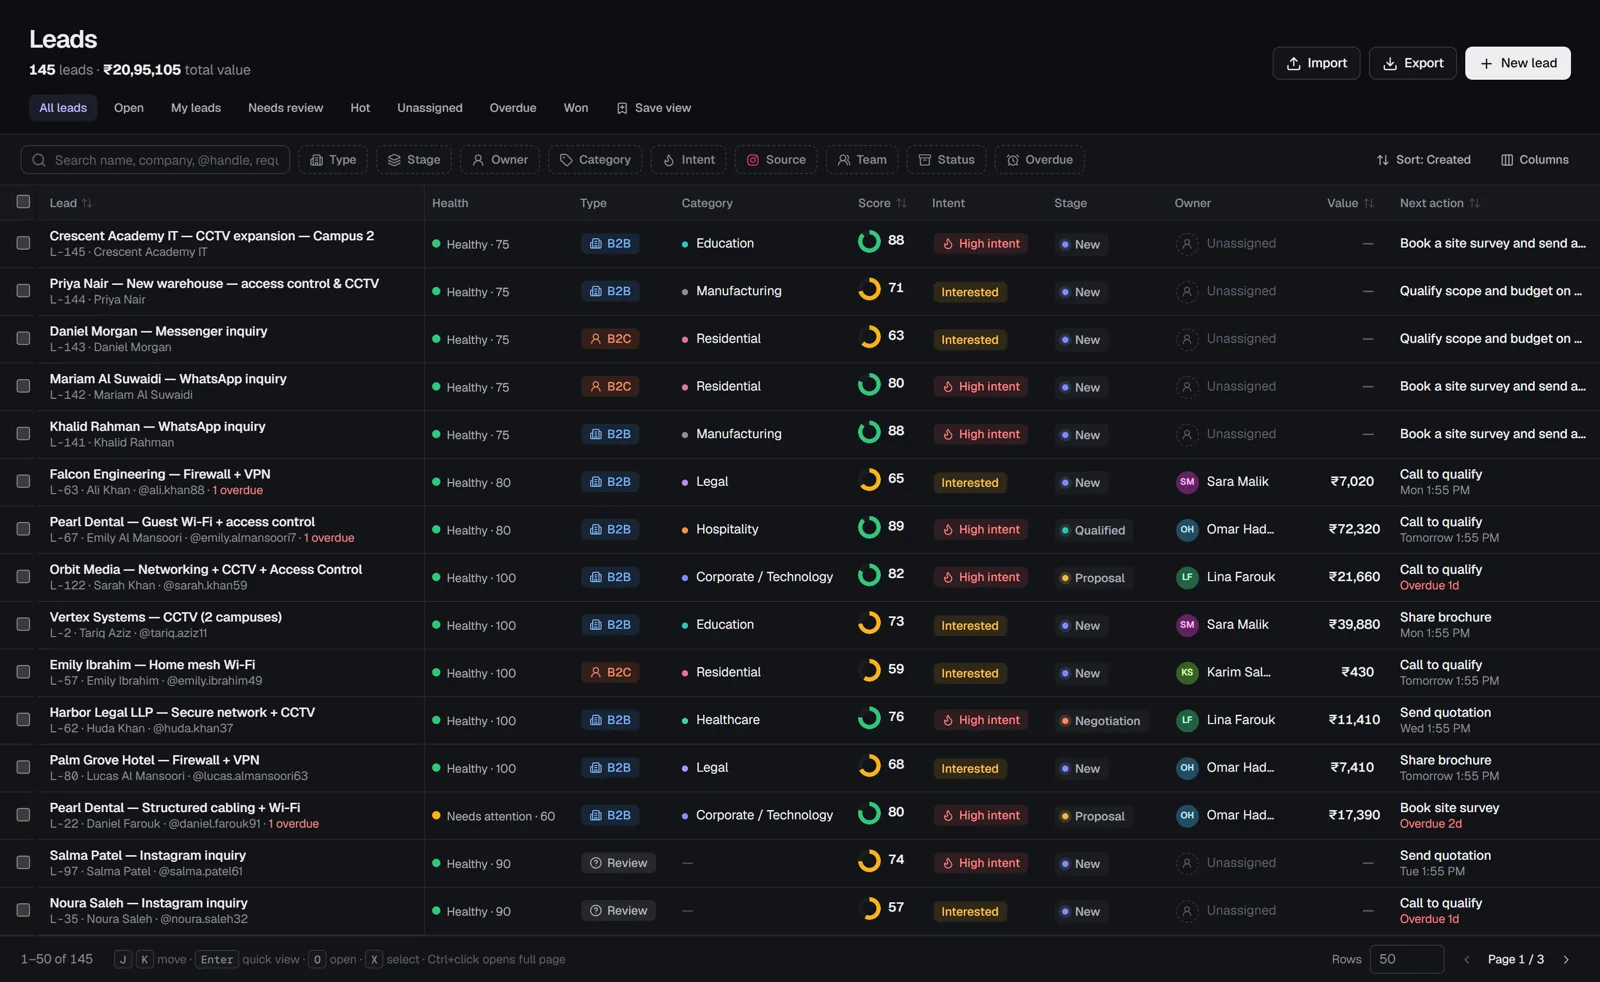Click the Import button
This screenshot has width=1600, height=982.
click(1316, 63)
